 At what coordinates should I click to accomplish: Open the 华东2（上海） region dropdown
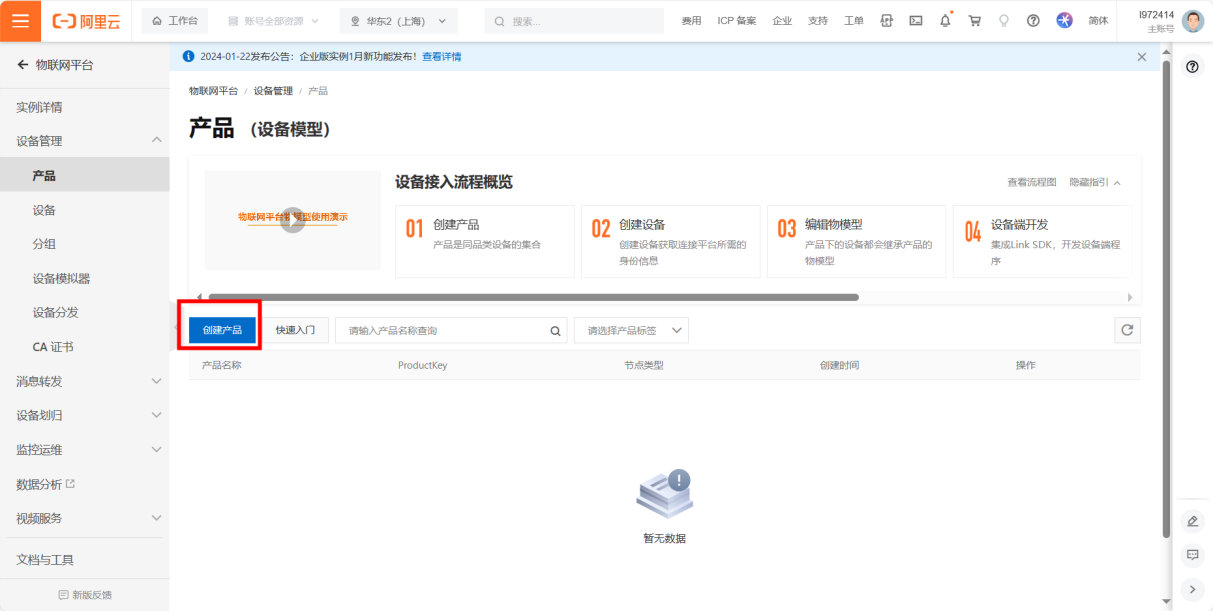[398, 21]
